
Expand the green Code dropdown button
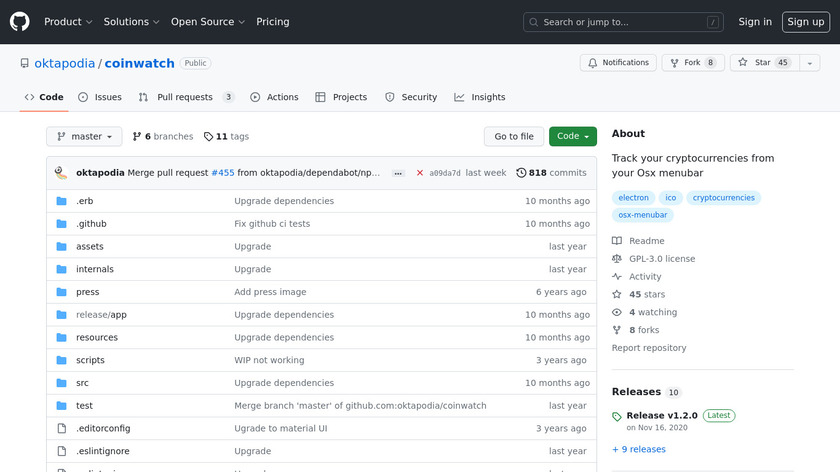[573, 137]
